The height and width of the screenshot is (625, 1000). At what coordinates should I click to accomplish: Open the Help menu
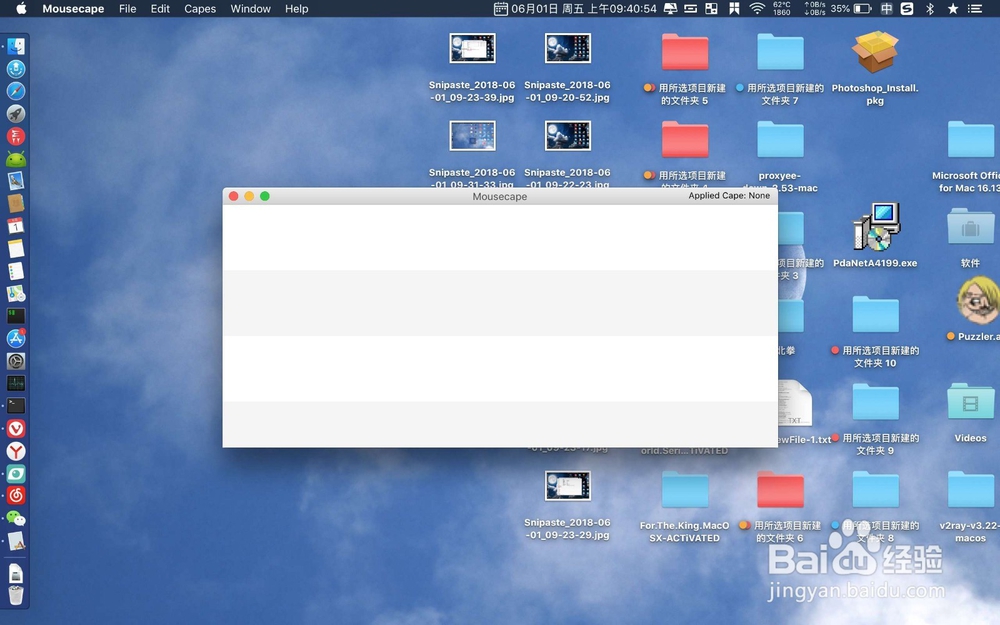pyautogui.click(x=297, y=9)
